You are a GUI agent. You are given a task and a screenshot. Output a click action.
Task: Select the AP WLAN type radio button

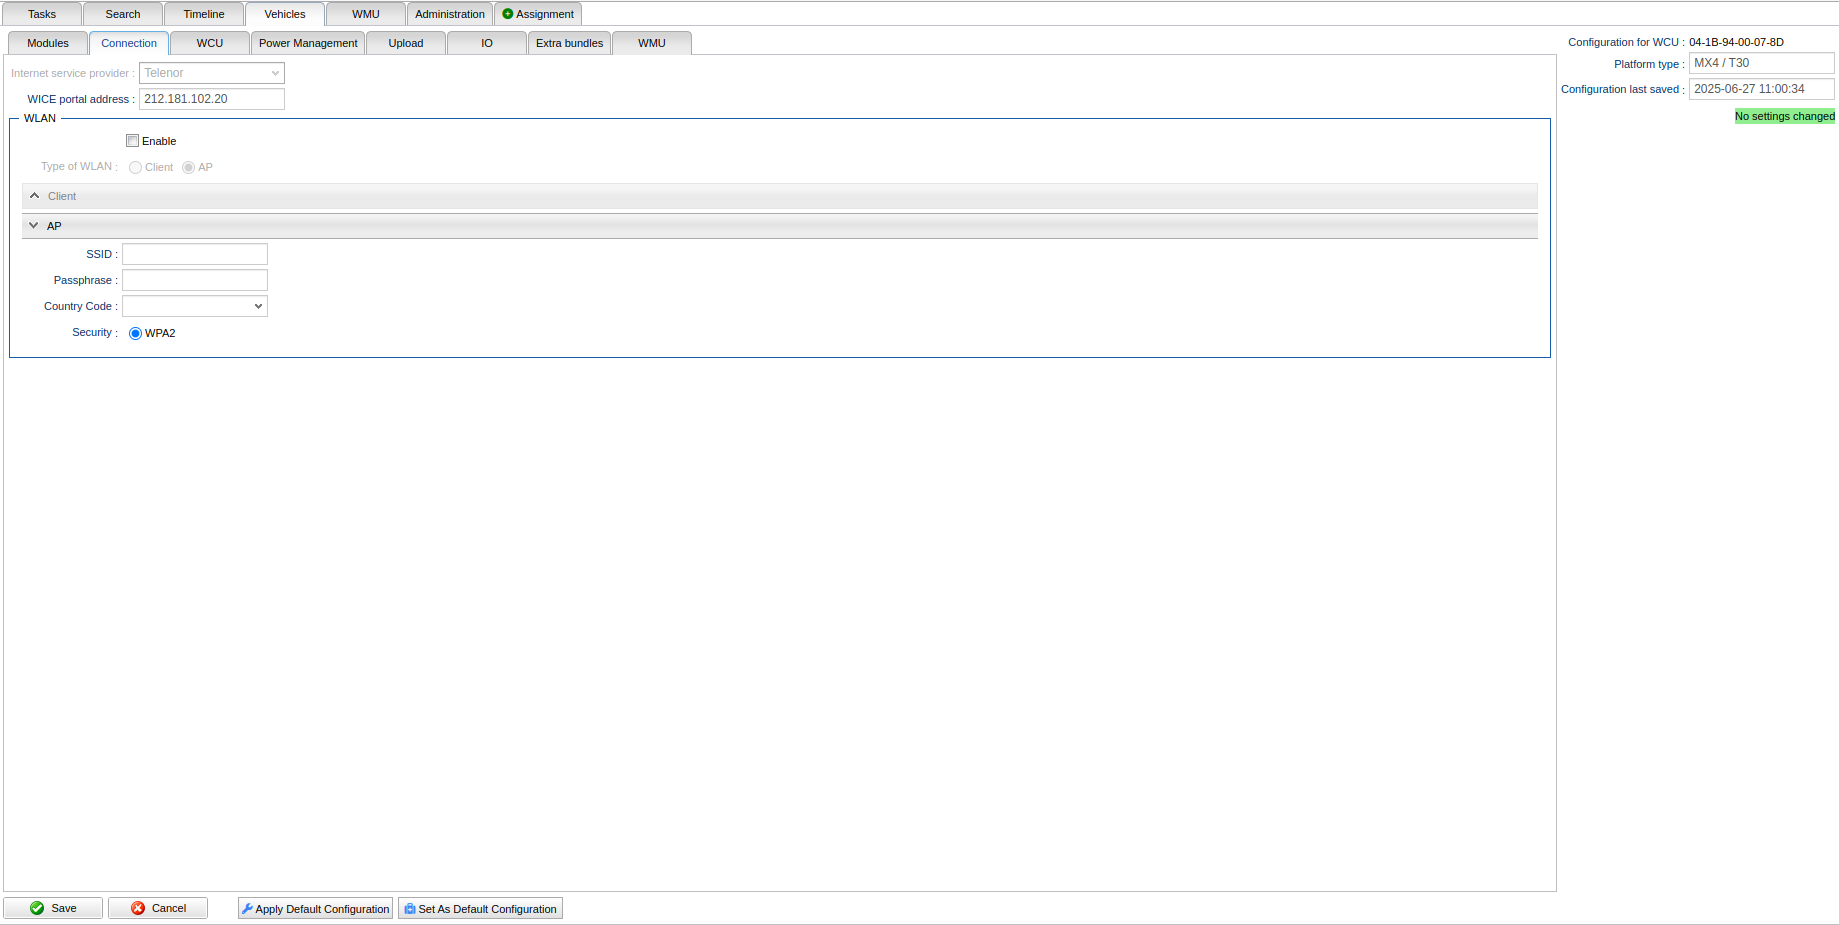pyautogui.click(x=188, y=168)
